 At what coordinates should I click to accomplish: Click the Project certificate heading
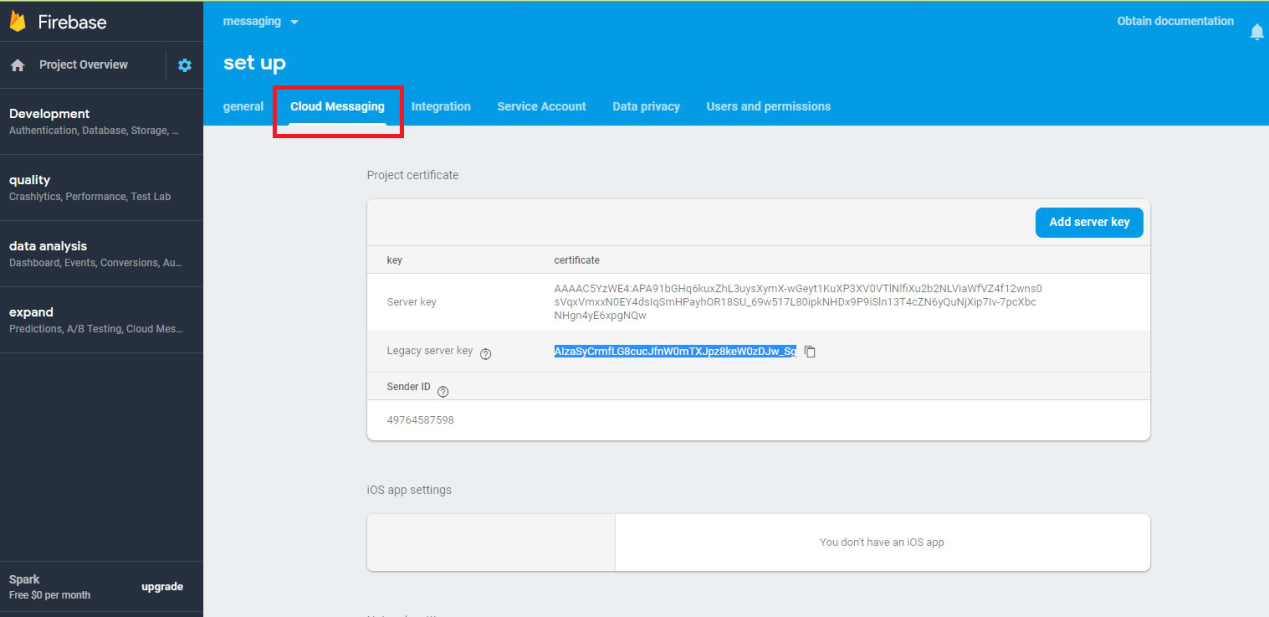tap(413, 175)
